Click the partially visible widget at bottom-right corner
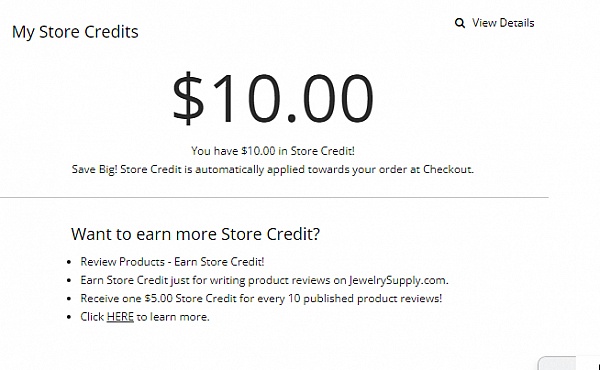 click(x=569, y=363)
